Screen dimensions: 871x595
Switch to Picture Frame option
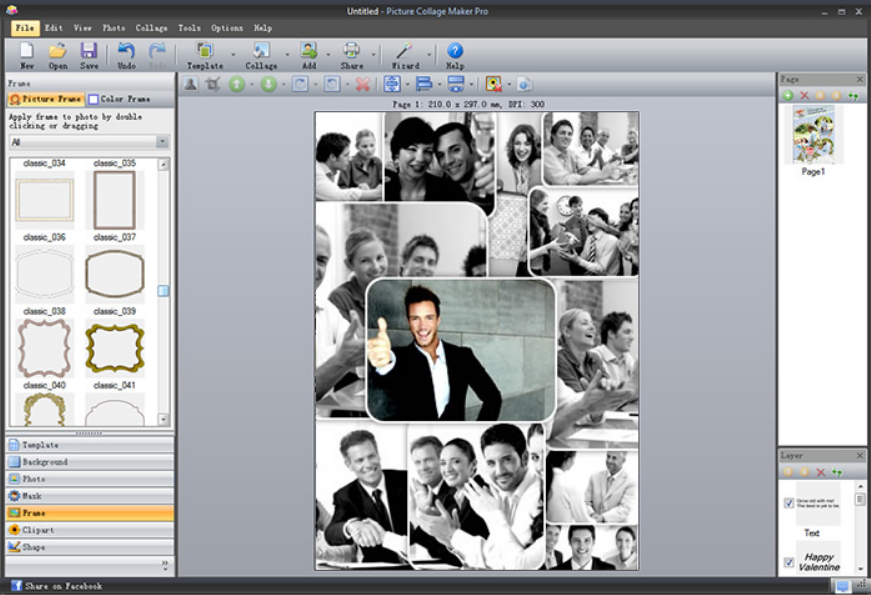[x=46, y=99]
